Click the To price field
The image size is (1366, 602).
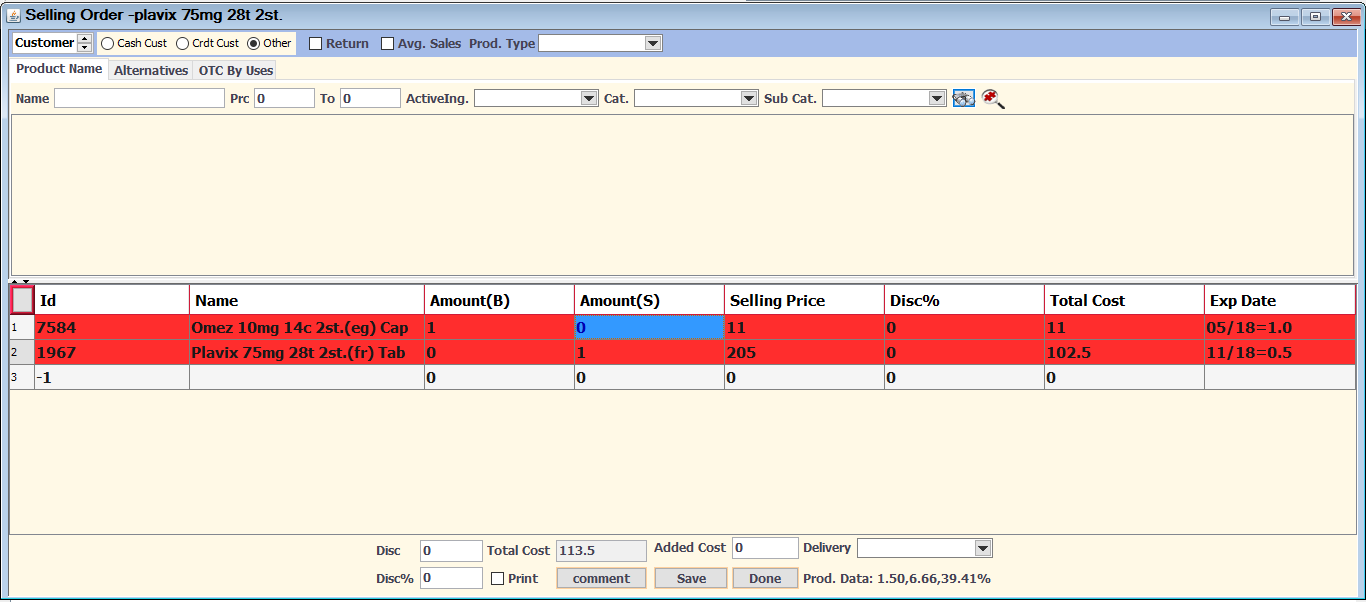(370, 98)
